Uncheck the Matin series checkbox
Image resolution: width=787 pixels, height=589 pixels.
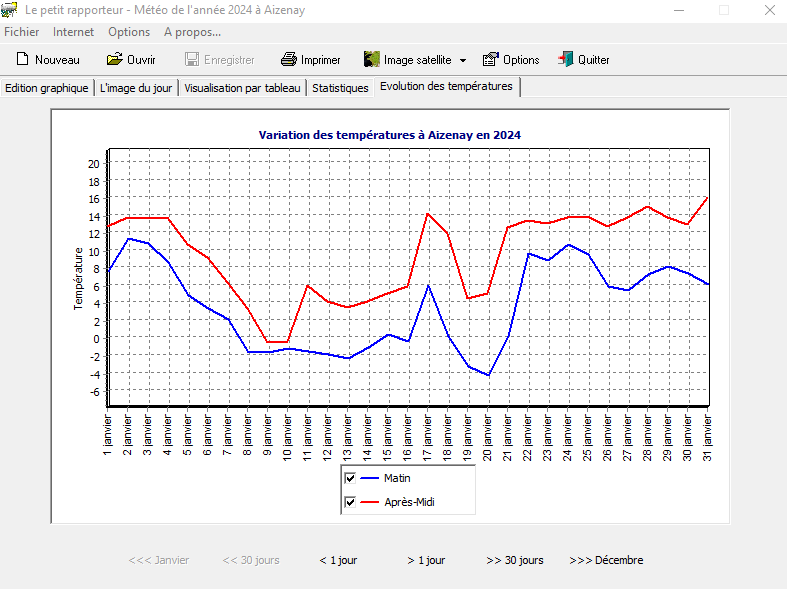coord(350,478)
